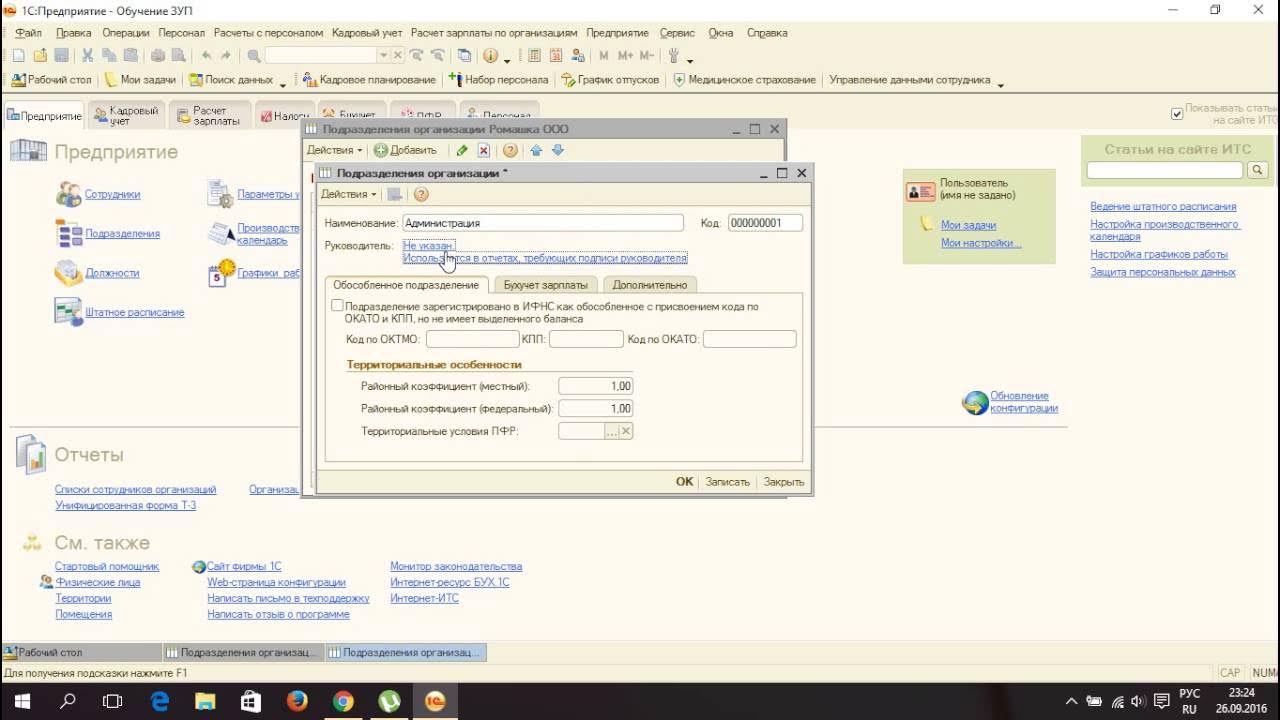
Task: Open the toolbar search combo box dropdown
Action: [383, 56]
